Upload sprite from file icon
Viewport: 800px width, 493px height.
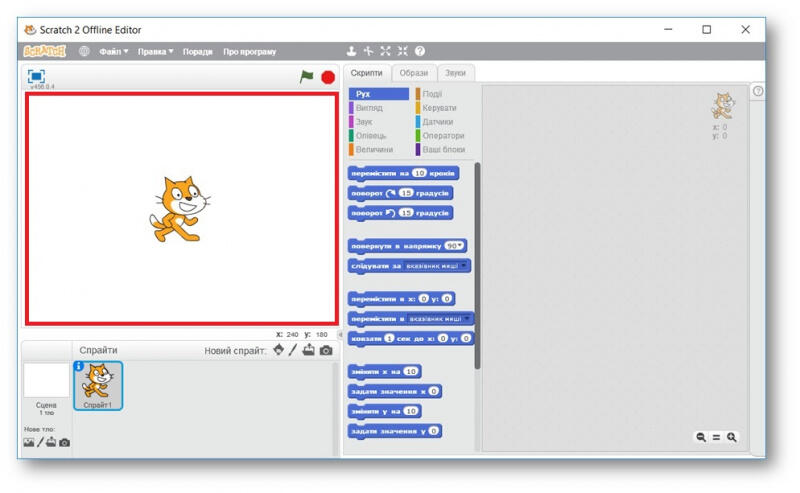(x=309, y=350)
